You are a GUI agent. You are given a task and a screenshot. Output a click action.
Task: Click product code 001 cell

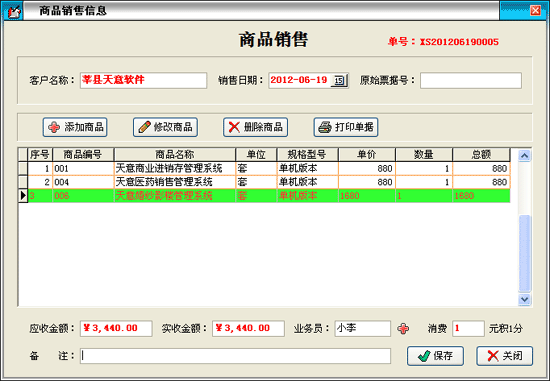pyautogui.click(x=83, y=168)
